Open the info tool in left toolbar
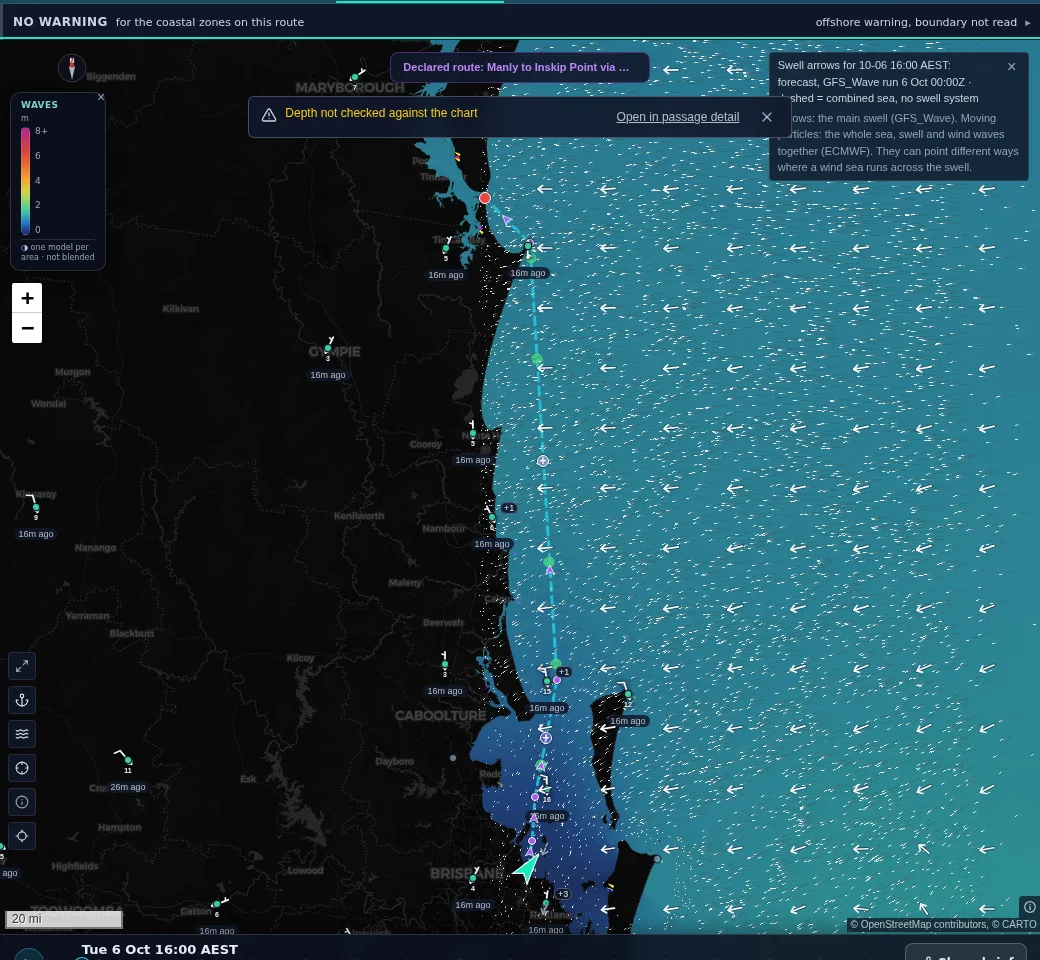The image size is (1040, 960). [x=22, y=802]
